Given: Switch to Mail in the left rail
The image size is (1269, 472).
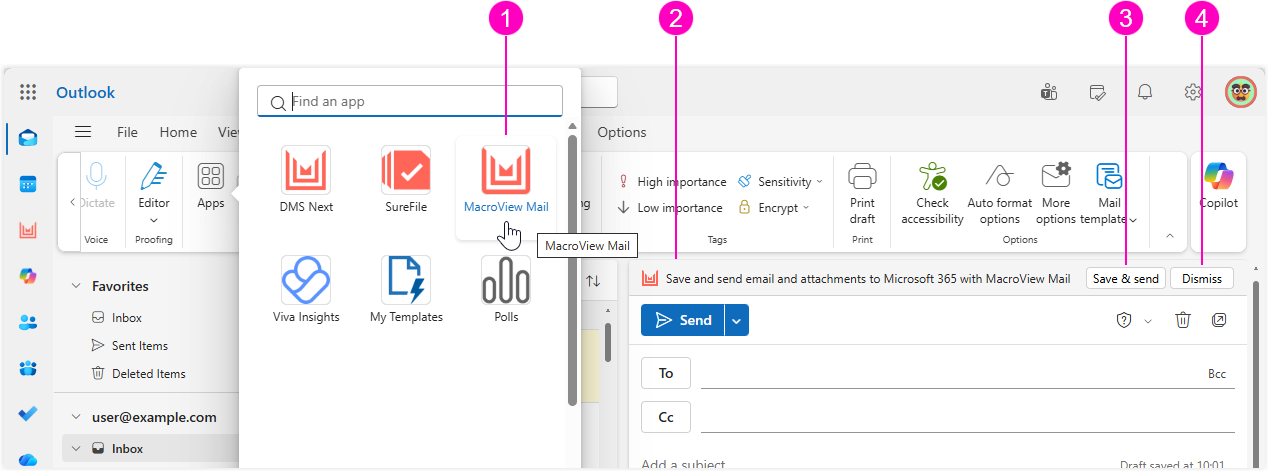Looking at the screenshot, I should tap(28, 138).
